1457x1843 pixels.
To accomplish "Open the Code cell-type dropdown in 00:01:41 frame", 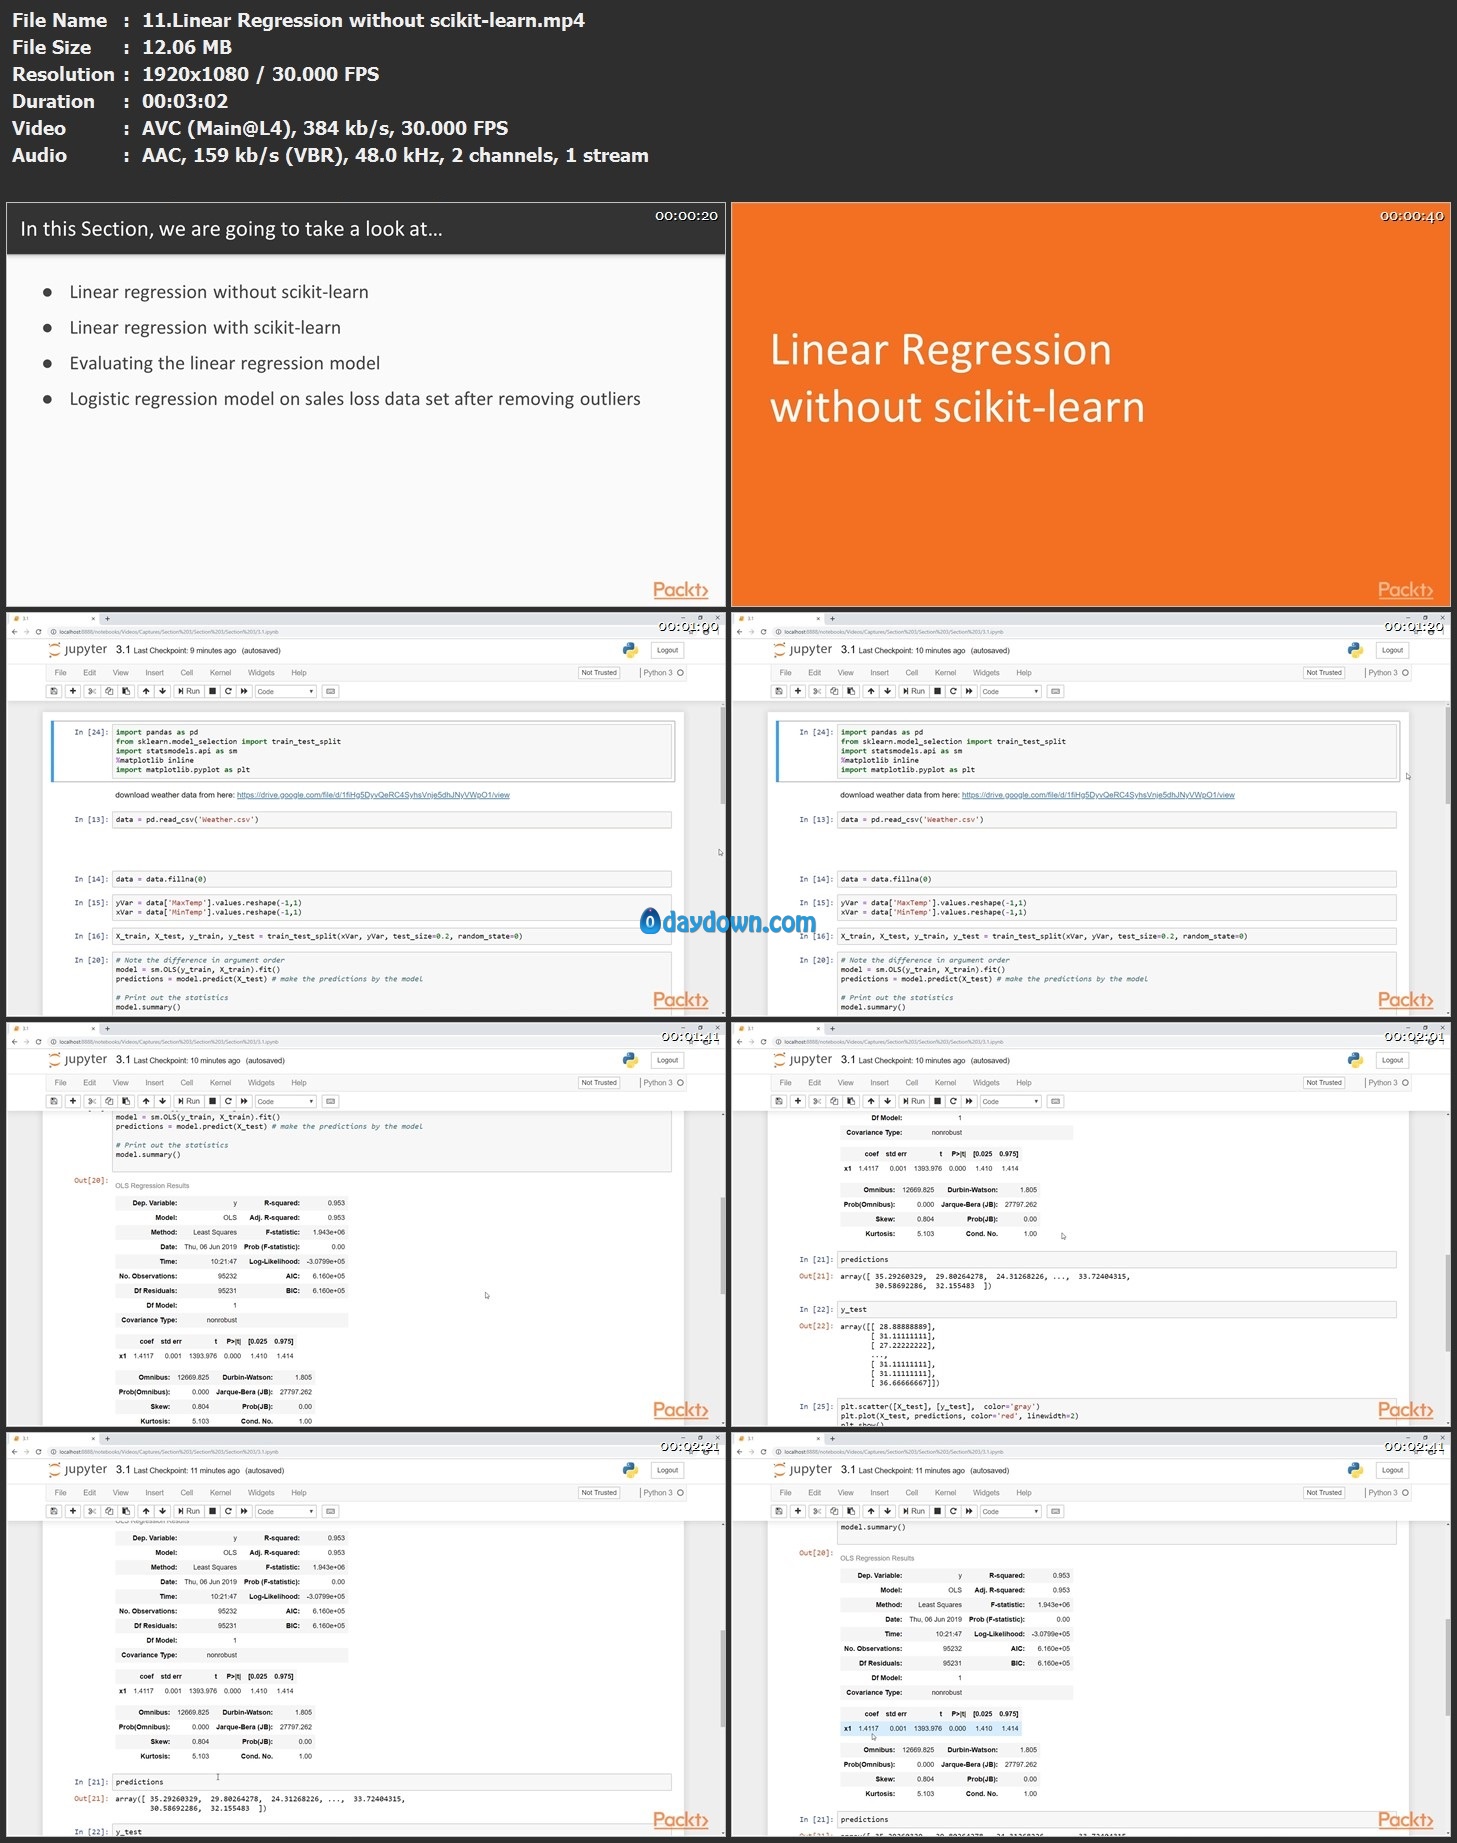I will point(286,1101).
